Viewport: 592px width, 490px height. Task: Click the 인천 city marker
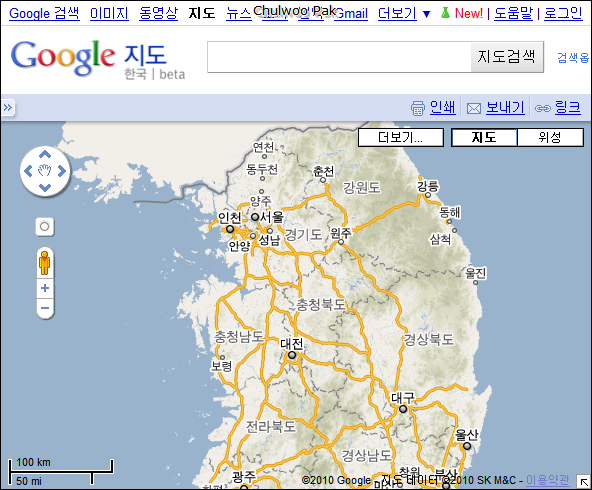pyautogui.click(x=230, y=229)
